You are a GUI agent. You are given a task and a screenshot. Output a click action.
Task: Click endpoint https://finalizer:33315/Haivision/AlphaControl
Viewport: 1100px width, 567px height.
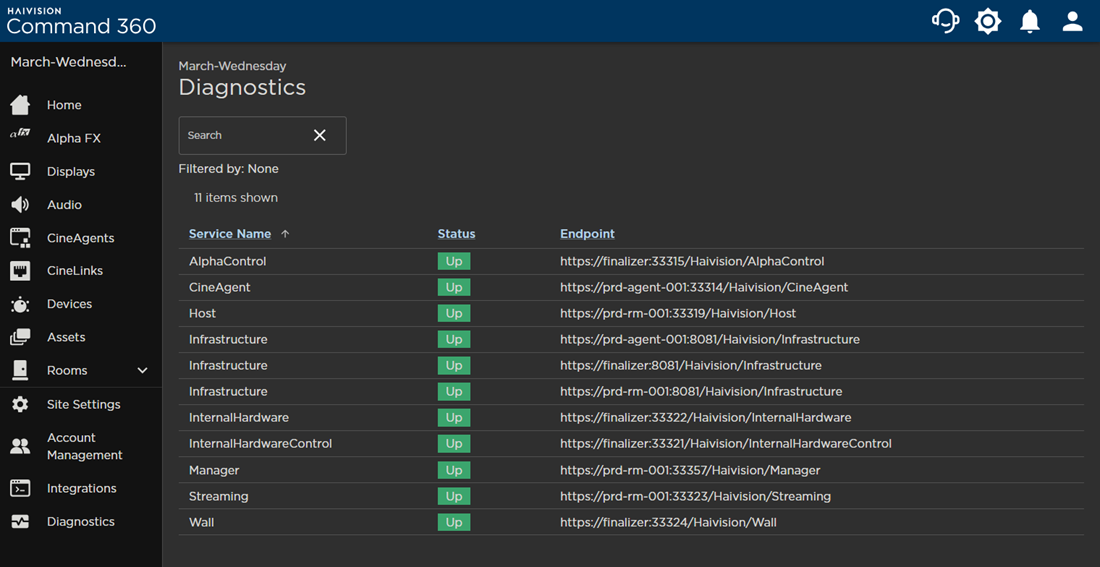click(692, 261)
